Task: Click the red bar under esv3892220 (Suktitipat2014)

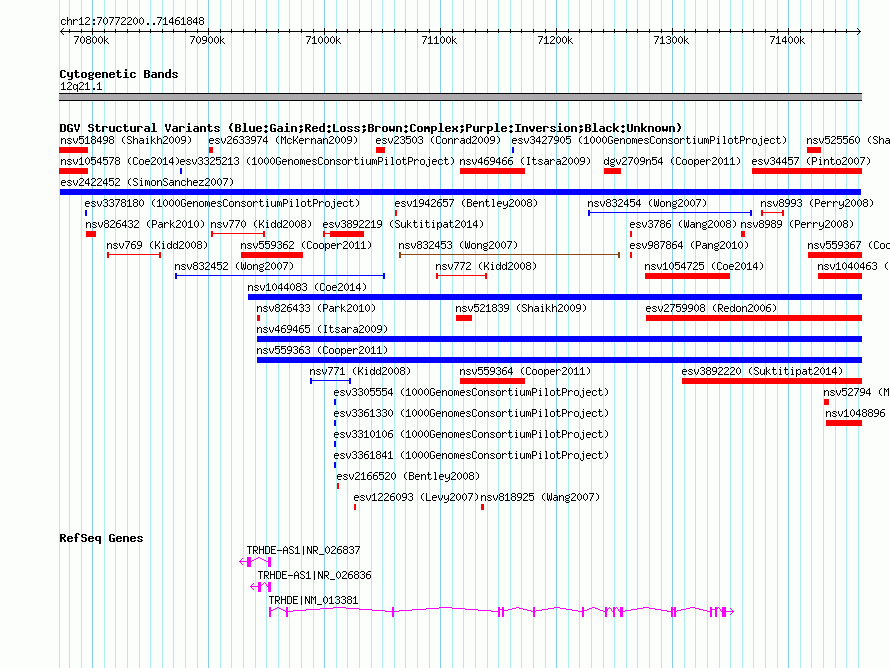Action: 772,381
